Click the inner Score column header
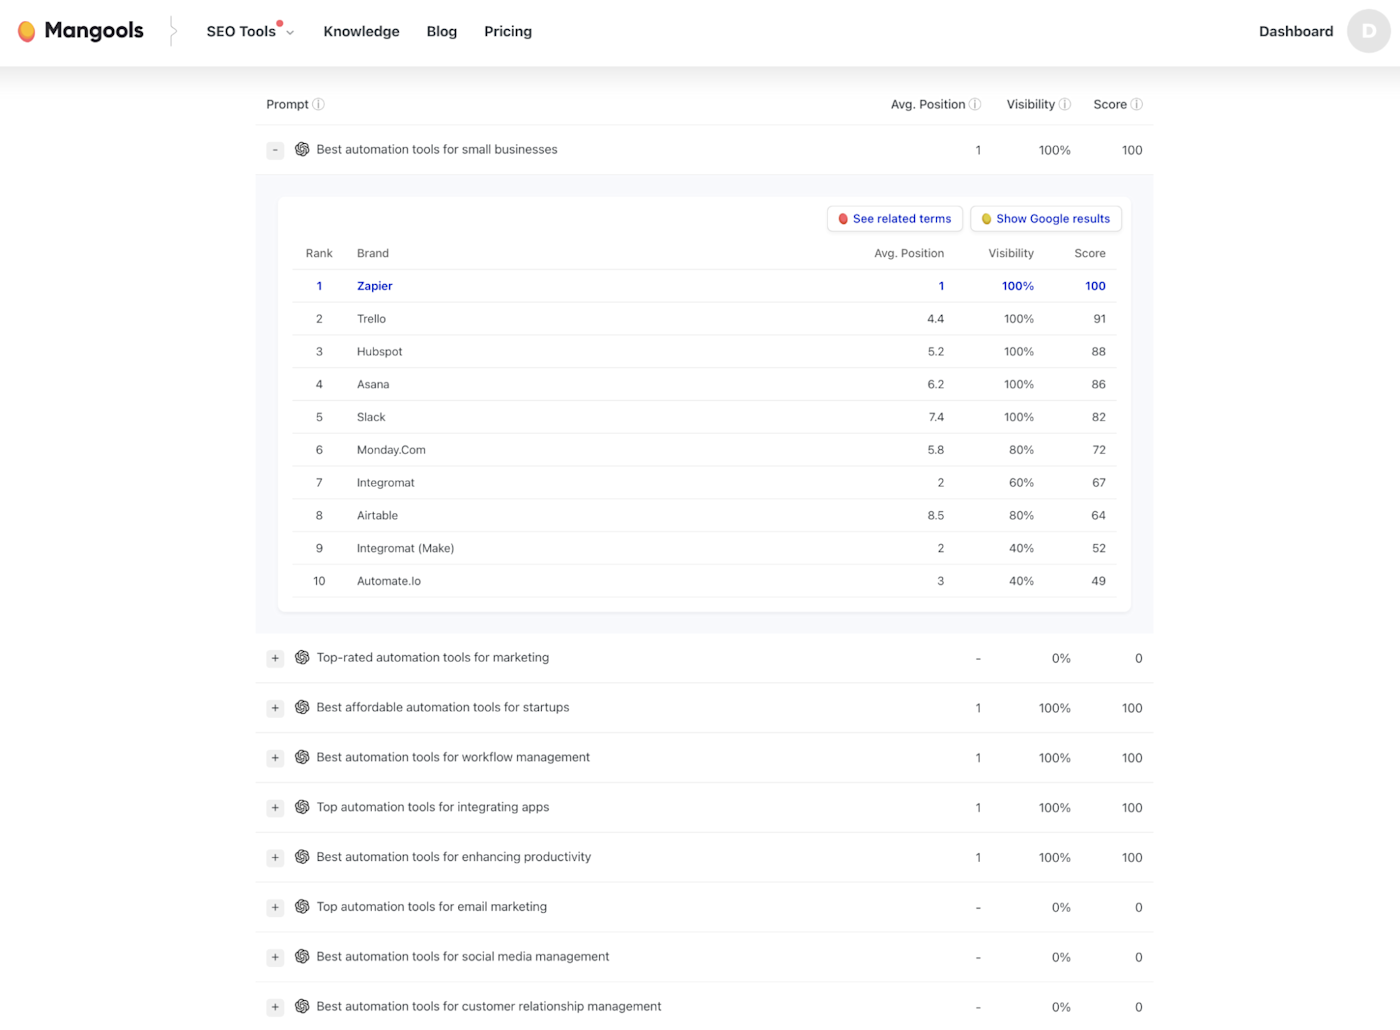1400x1030 pixels. point(1090,253)
